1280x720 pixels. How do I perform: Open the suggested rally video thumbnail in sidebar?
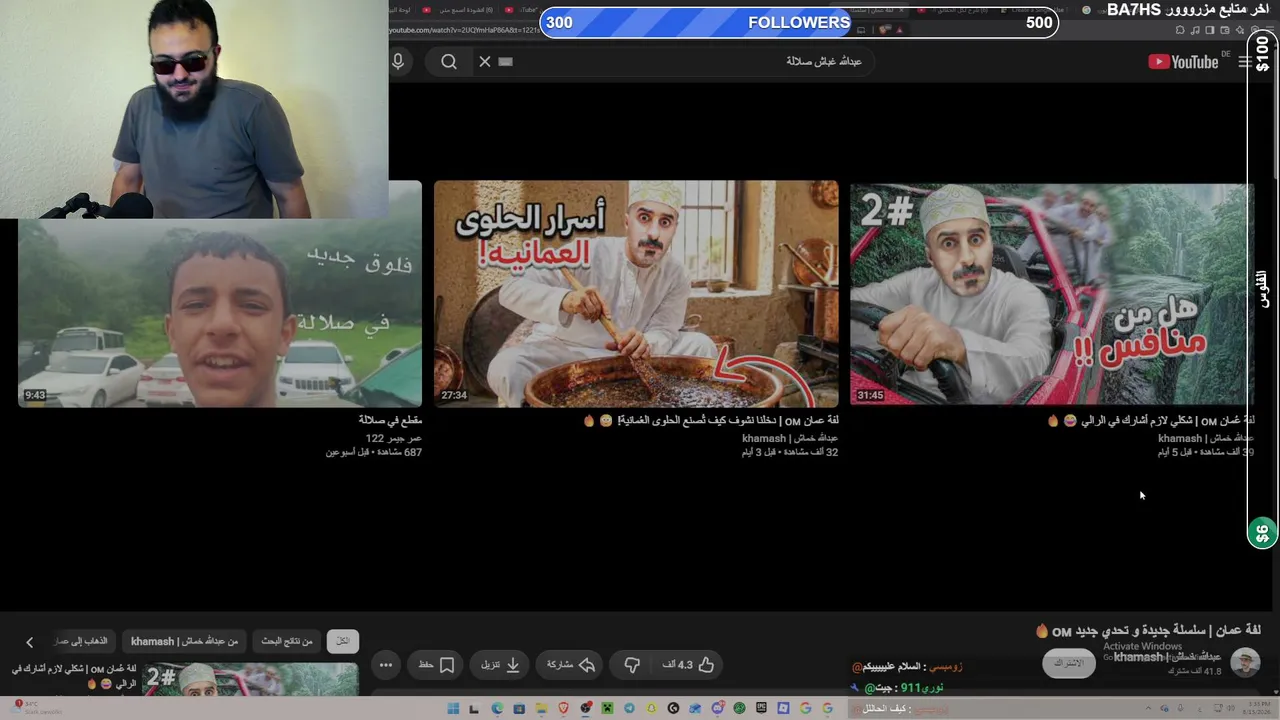click(251, 679)
